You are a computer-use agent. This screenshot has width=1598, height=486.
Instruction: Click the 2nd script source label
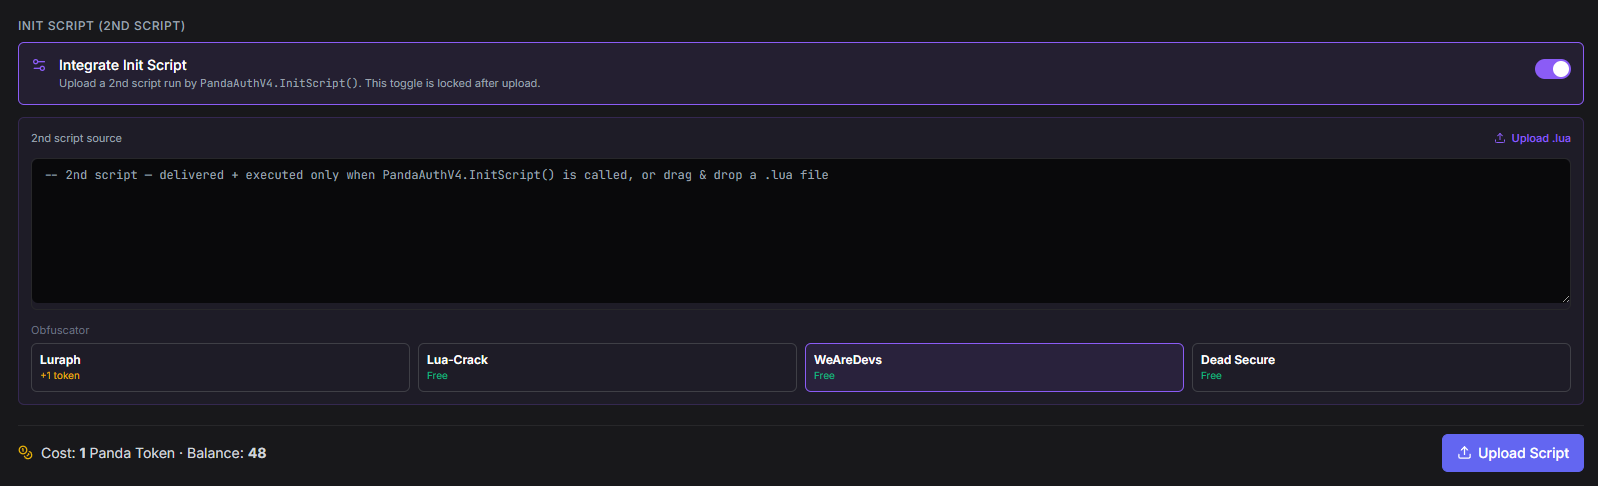[x=76, y=138]
